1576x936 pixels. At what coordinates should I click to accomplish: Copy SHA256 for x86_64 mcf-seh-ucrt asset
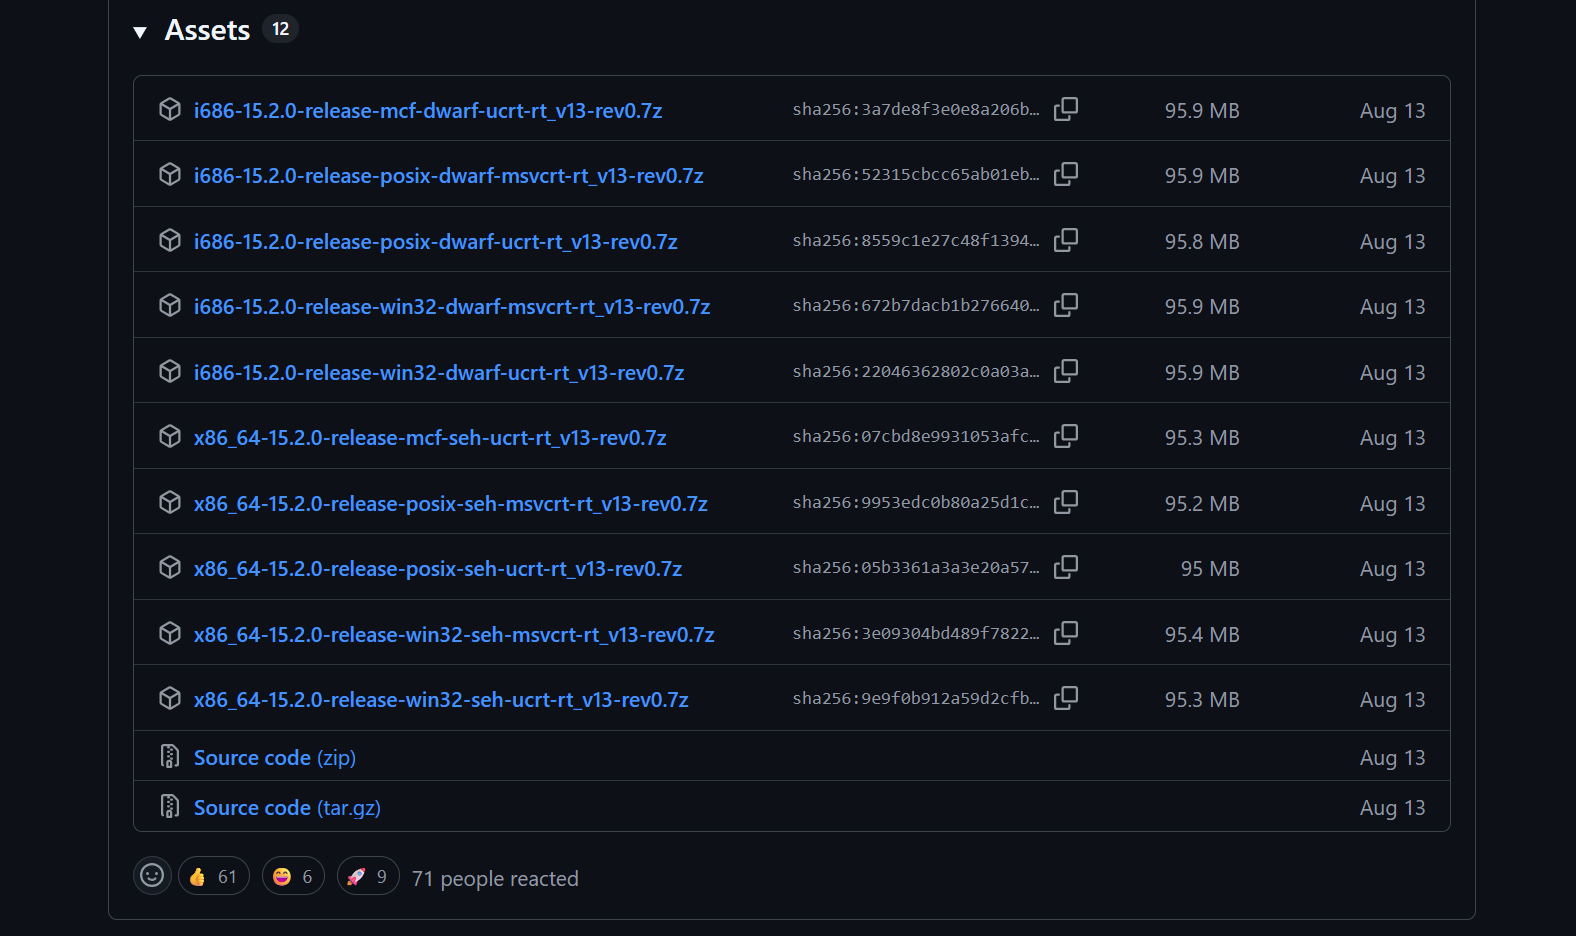coord(1066,436)
